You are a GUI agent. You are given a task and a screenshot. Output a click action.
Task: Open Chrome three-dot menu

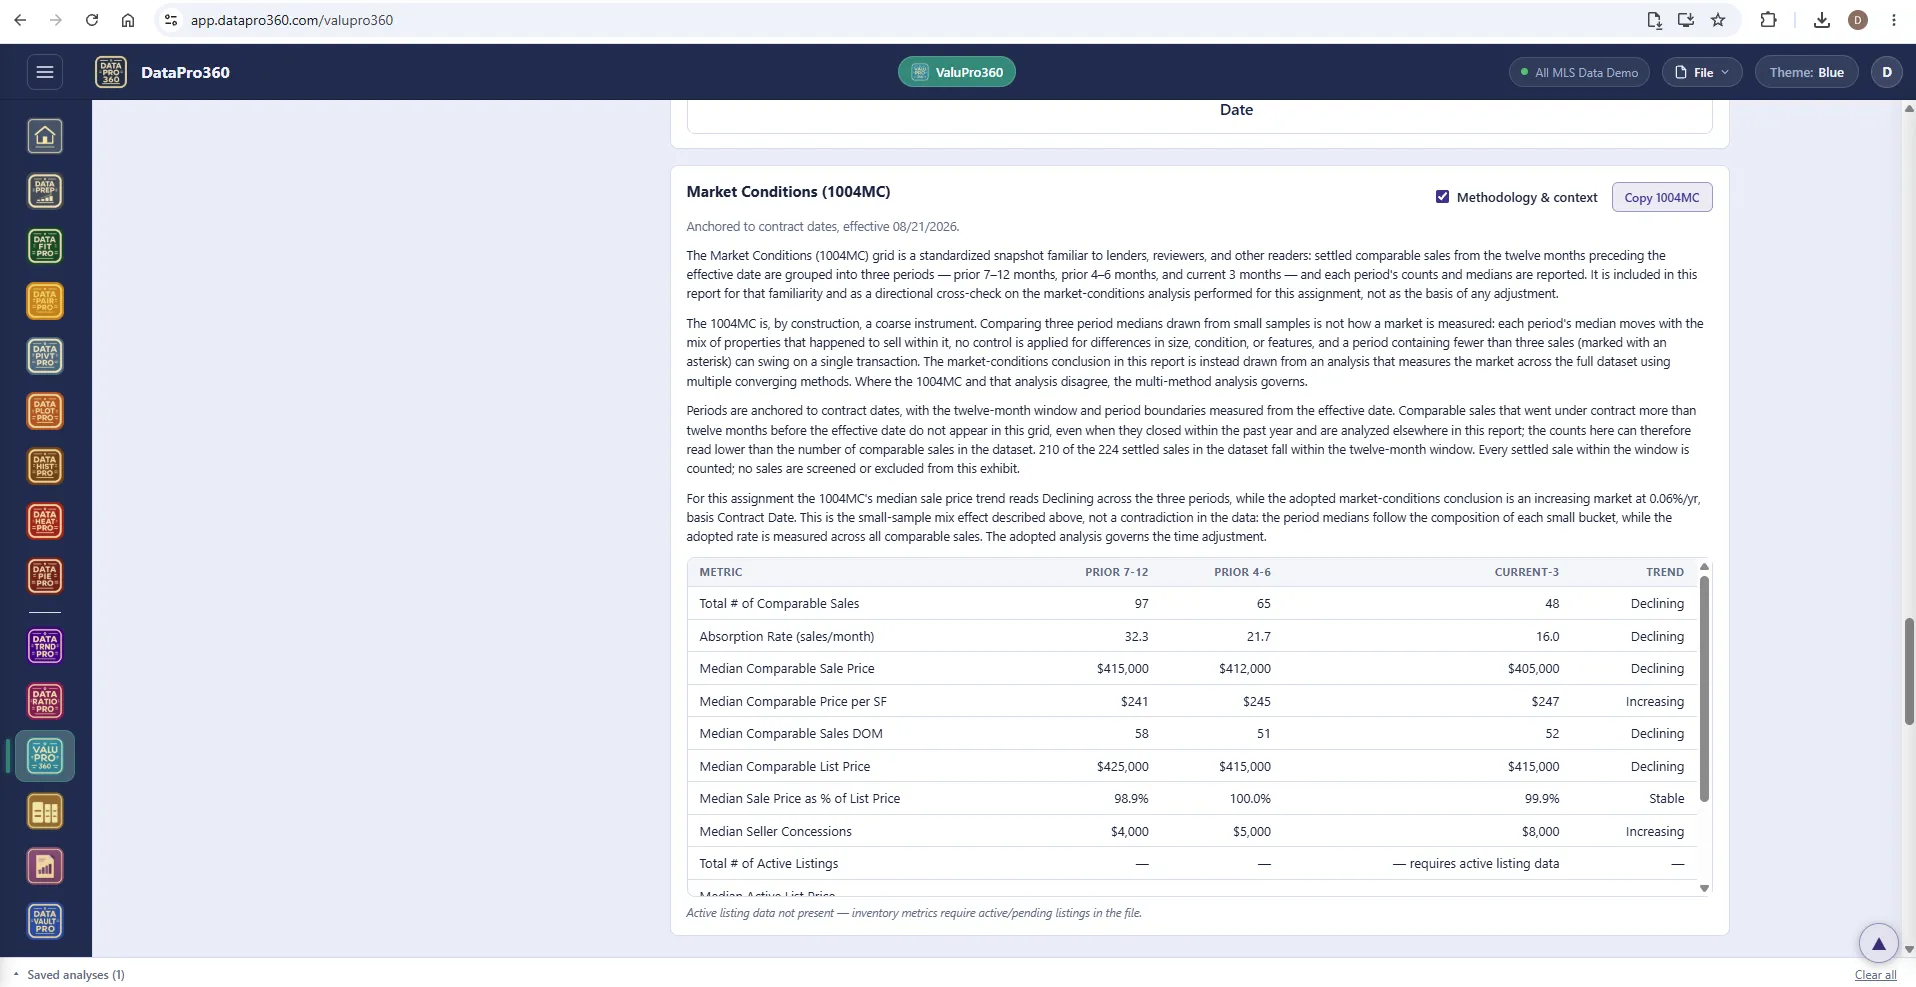tap(1894, 20)
